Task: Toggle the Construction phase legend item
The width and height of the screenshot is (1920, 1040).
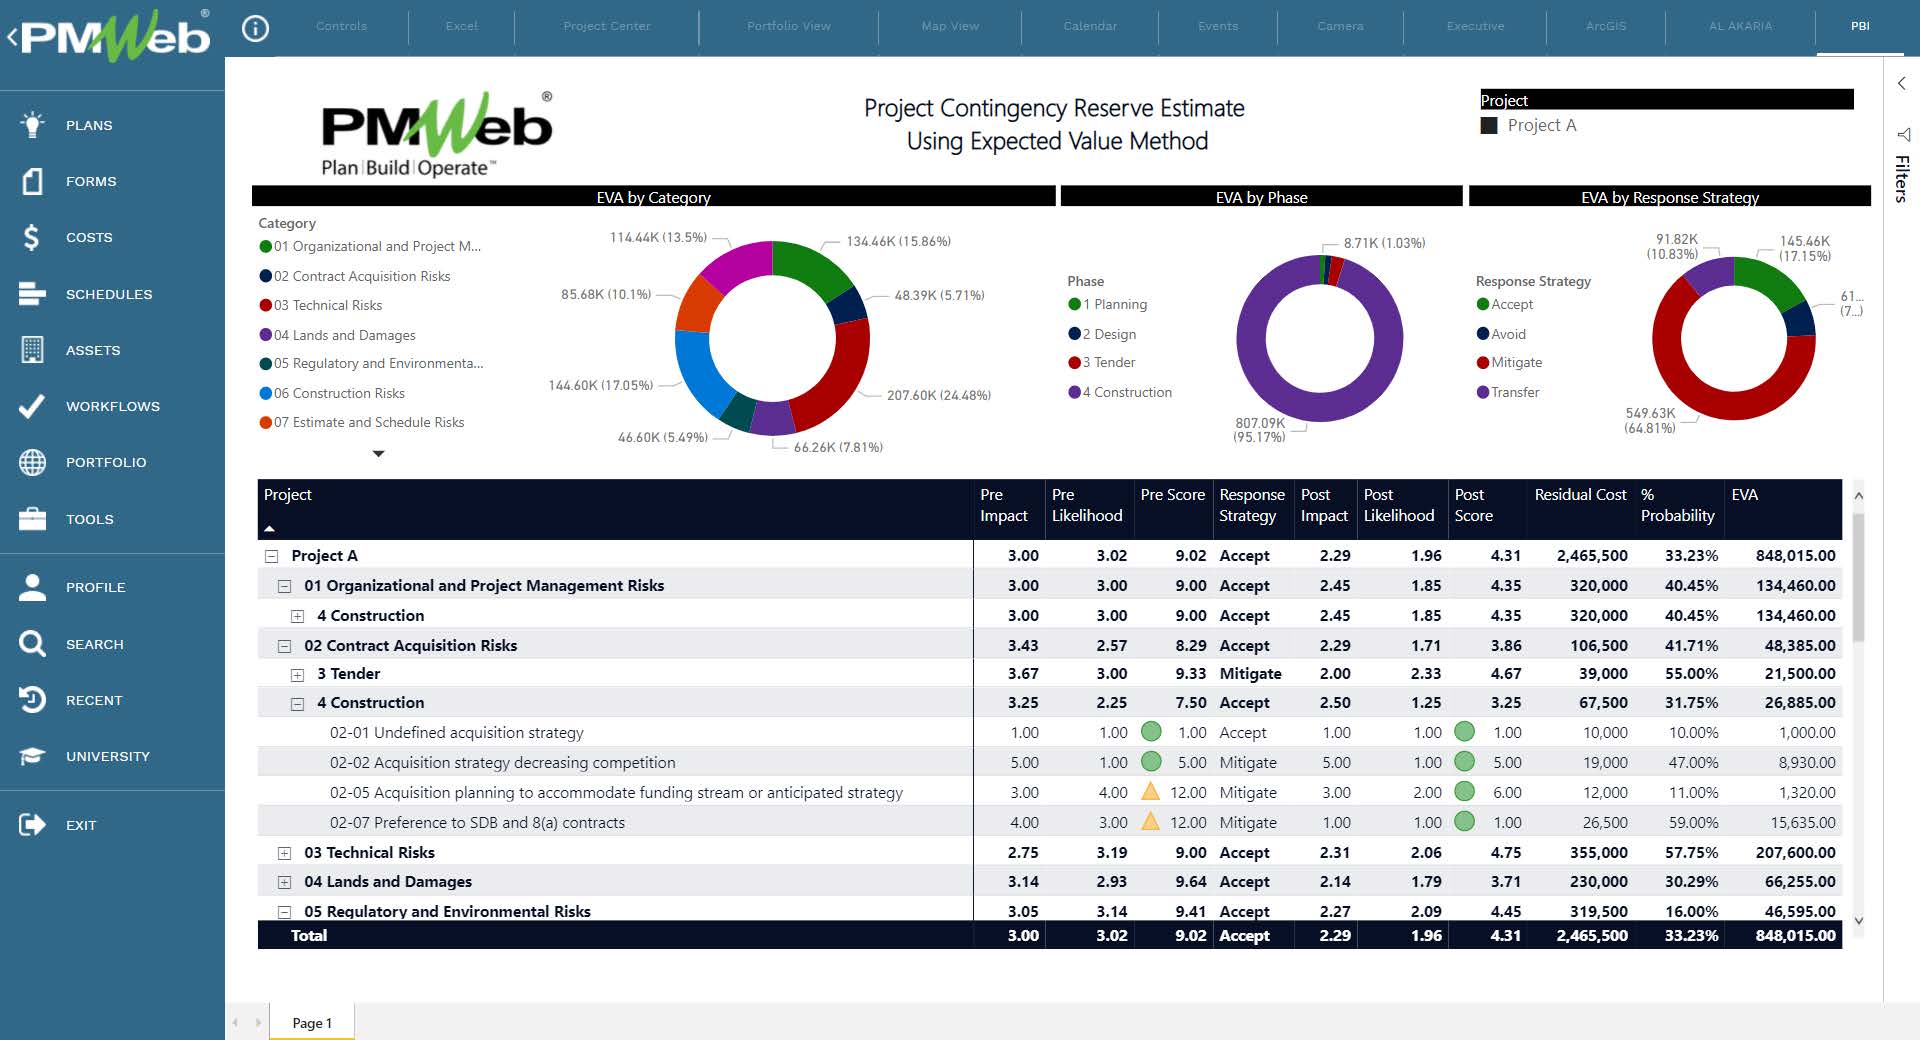Action: click(x=1120, y=392)
